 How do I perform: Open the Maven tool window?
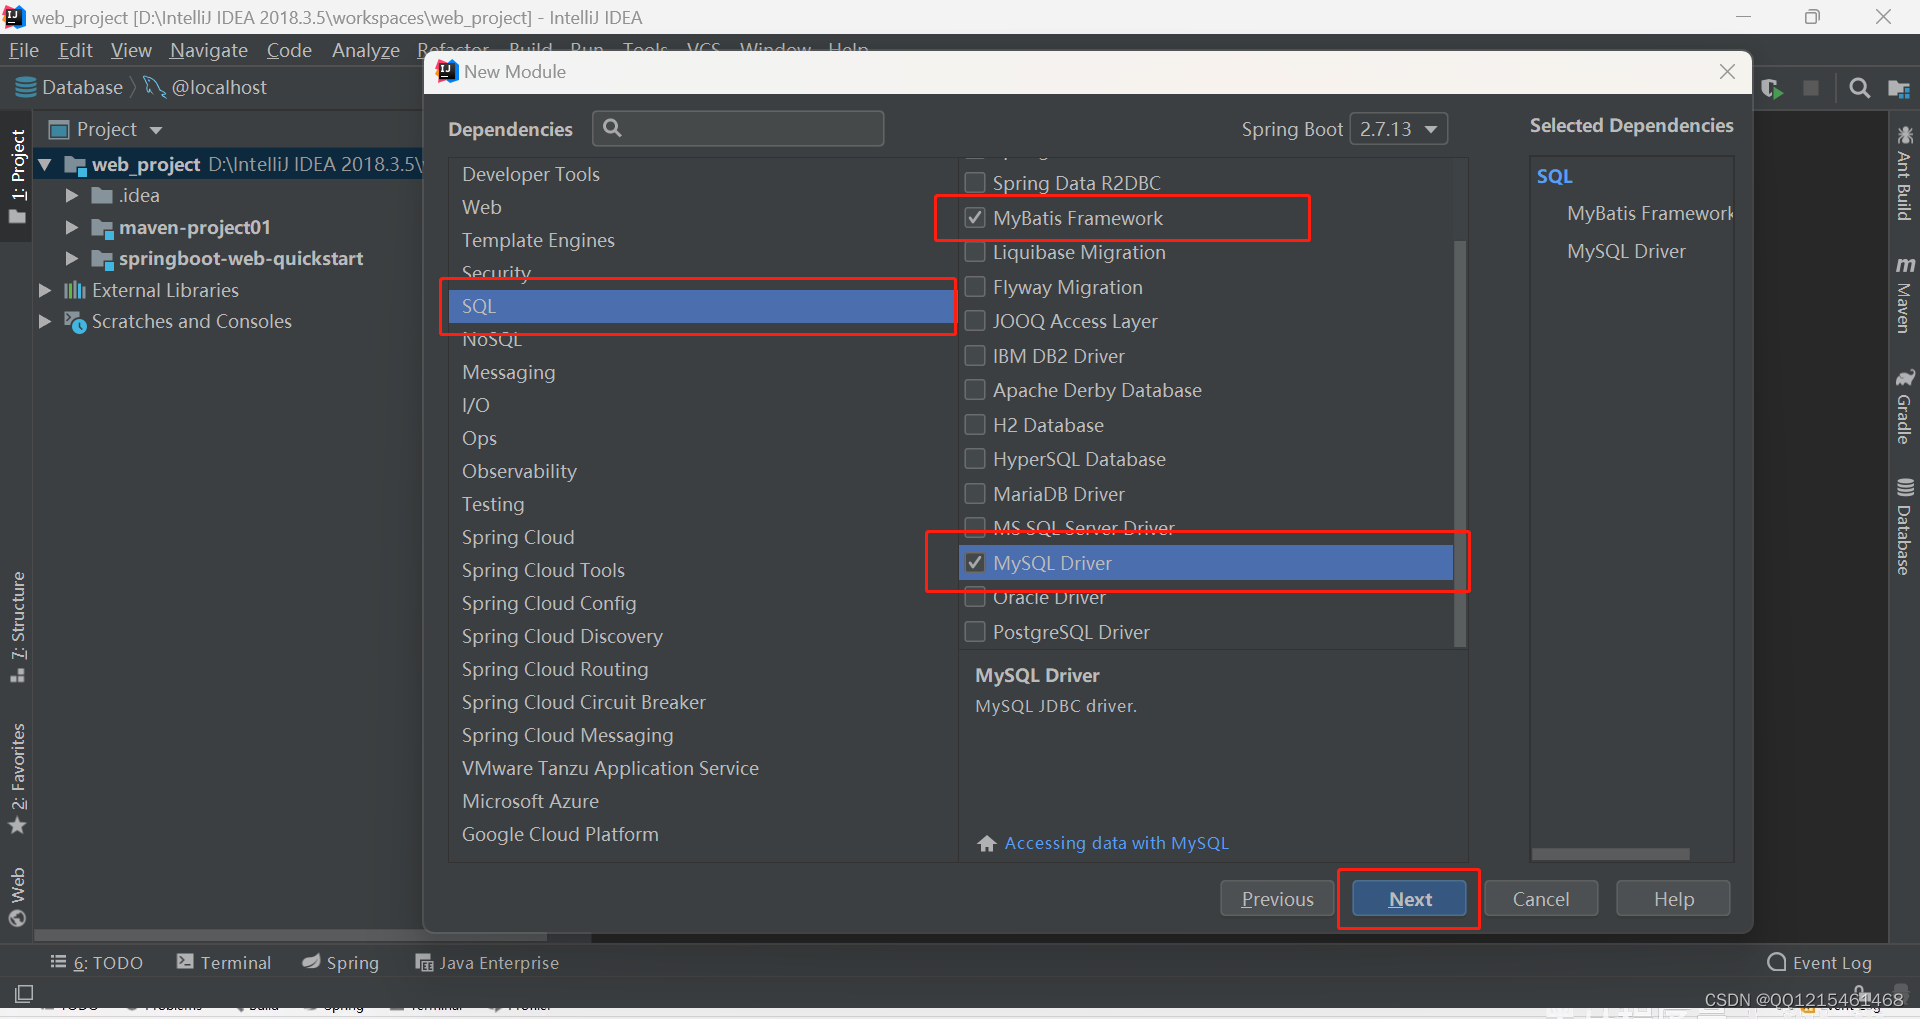tap(1904, 294)
